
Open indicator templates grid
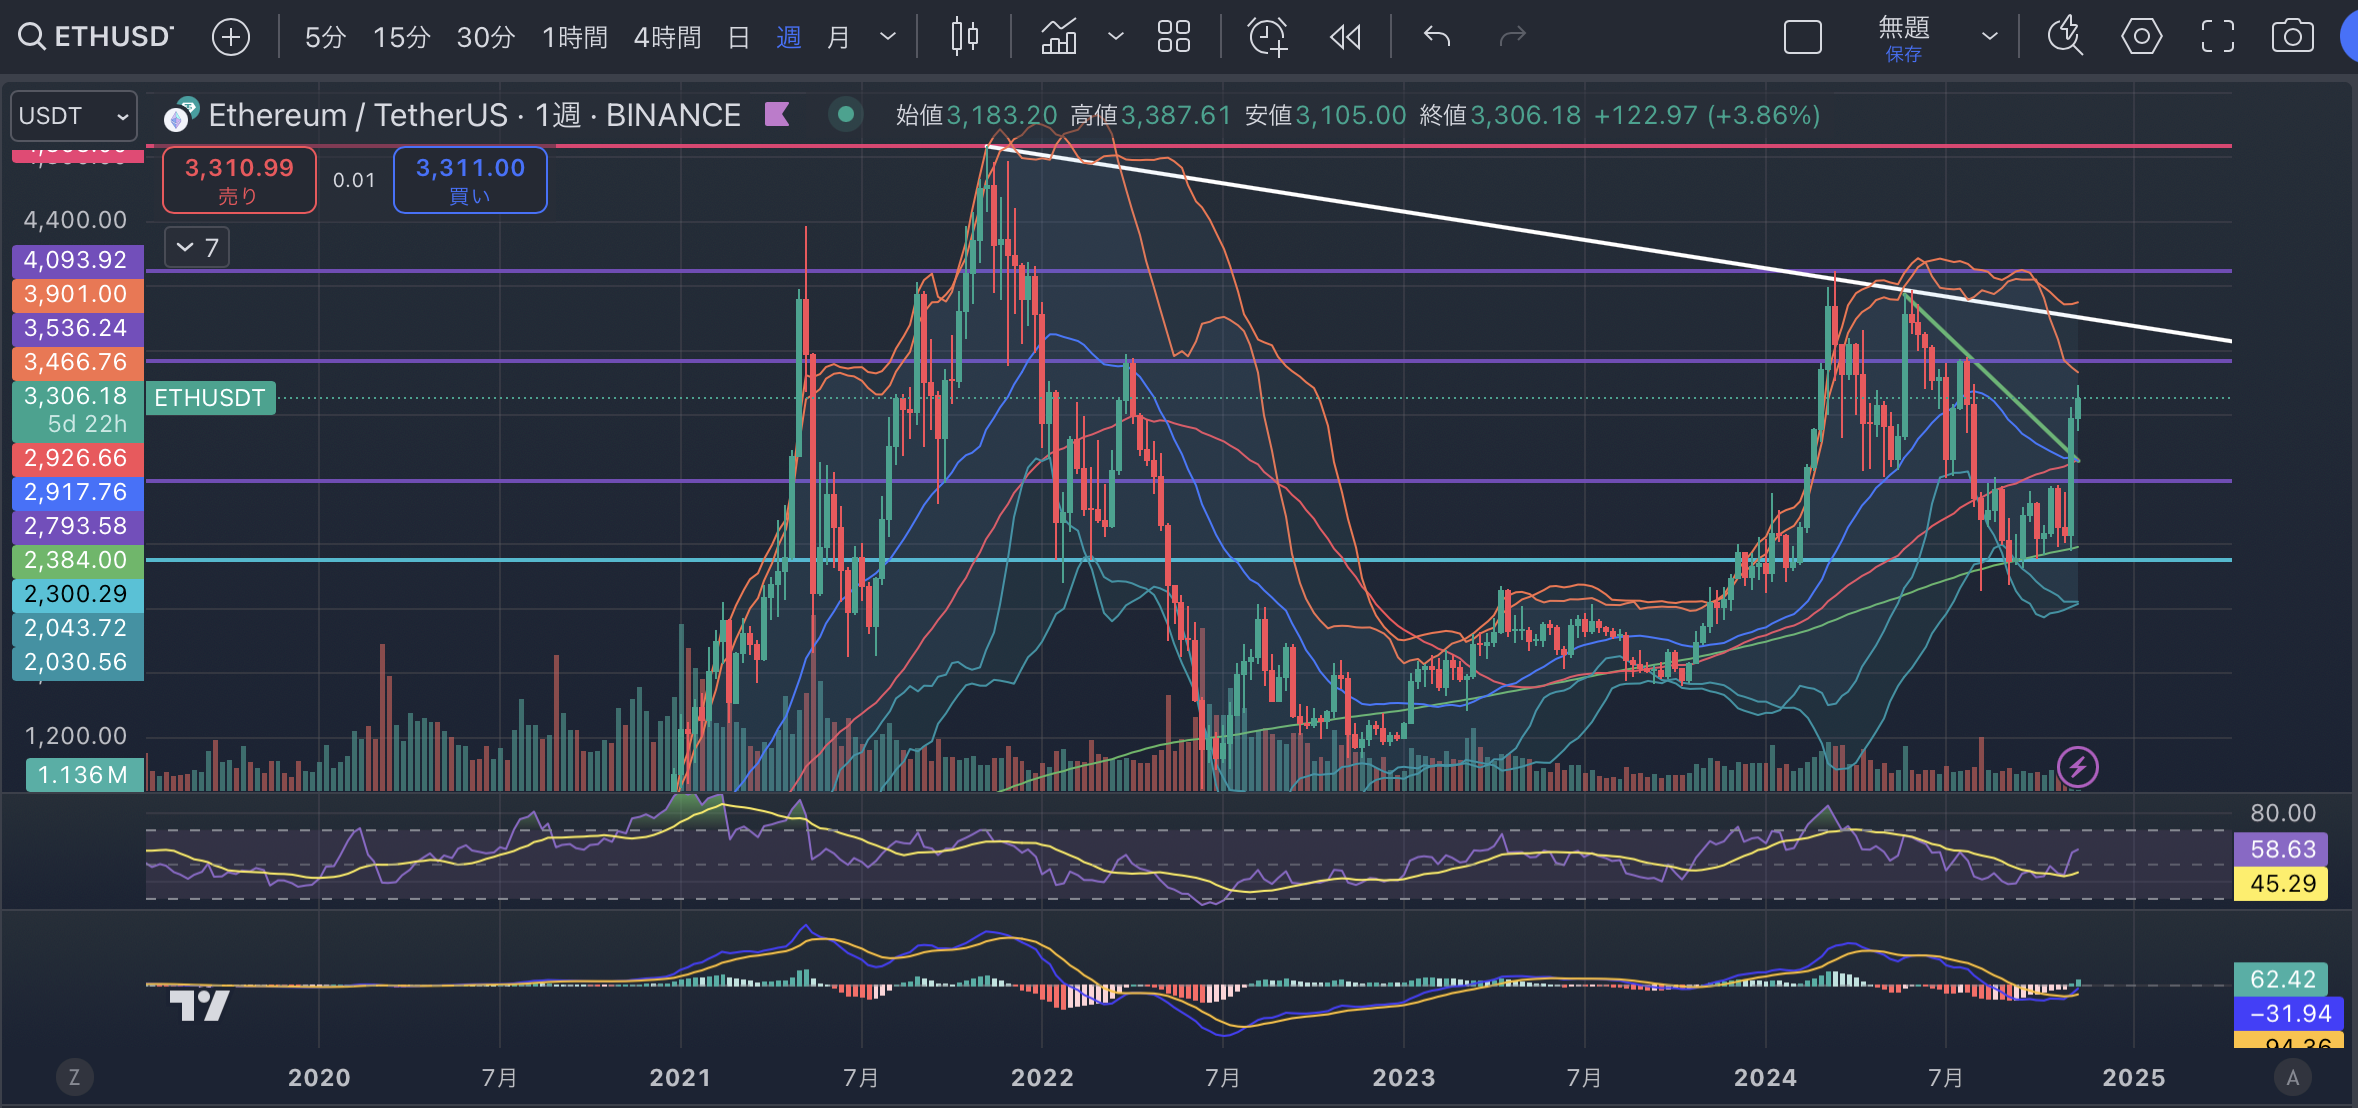pyautogui.click(x=1174, y=37)
